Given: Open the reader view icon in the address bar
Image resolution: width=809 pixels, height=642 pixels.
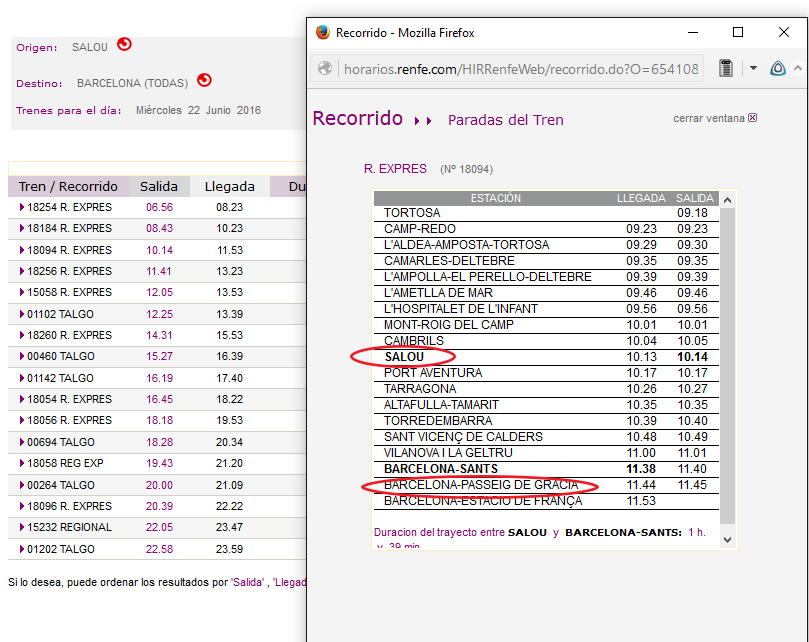Looking at the screenshot, I should (x=726, y=68).
